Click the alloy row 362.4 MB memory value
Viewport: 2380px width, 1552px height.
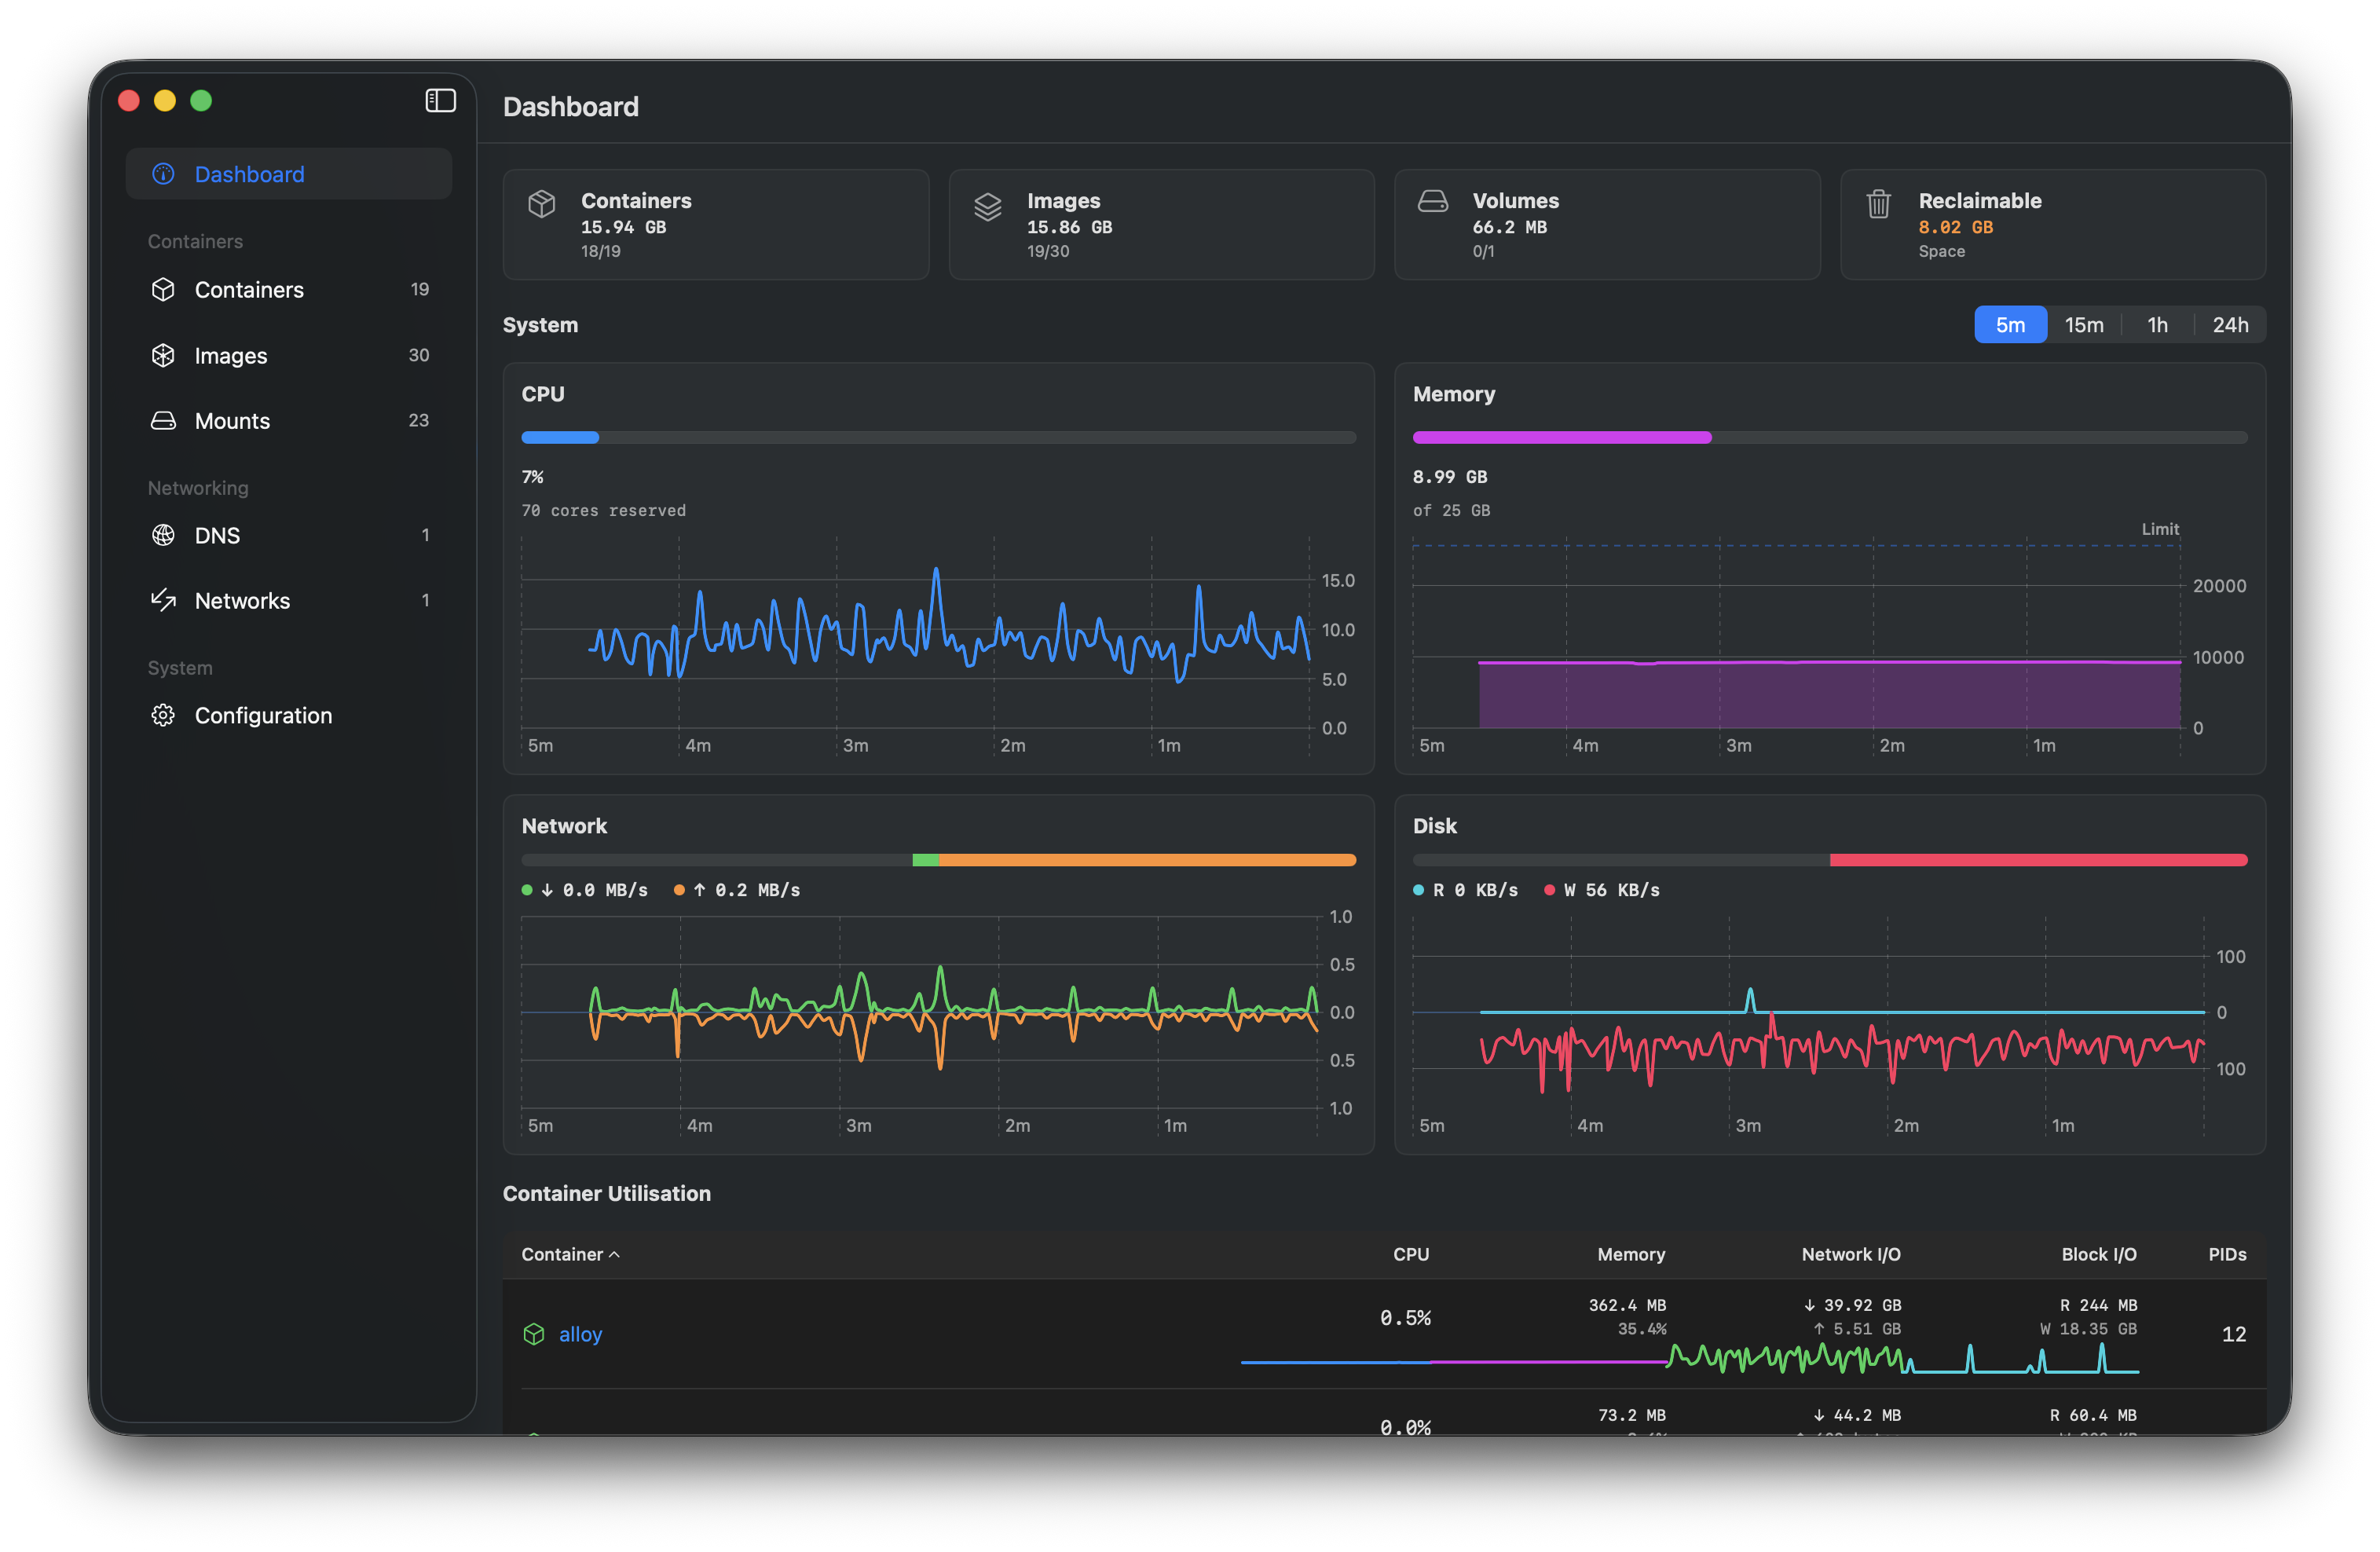pyautogui.click(x=1627, y=1305)
